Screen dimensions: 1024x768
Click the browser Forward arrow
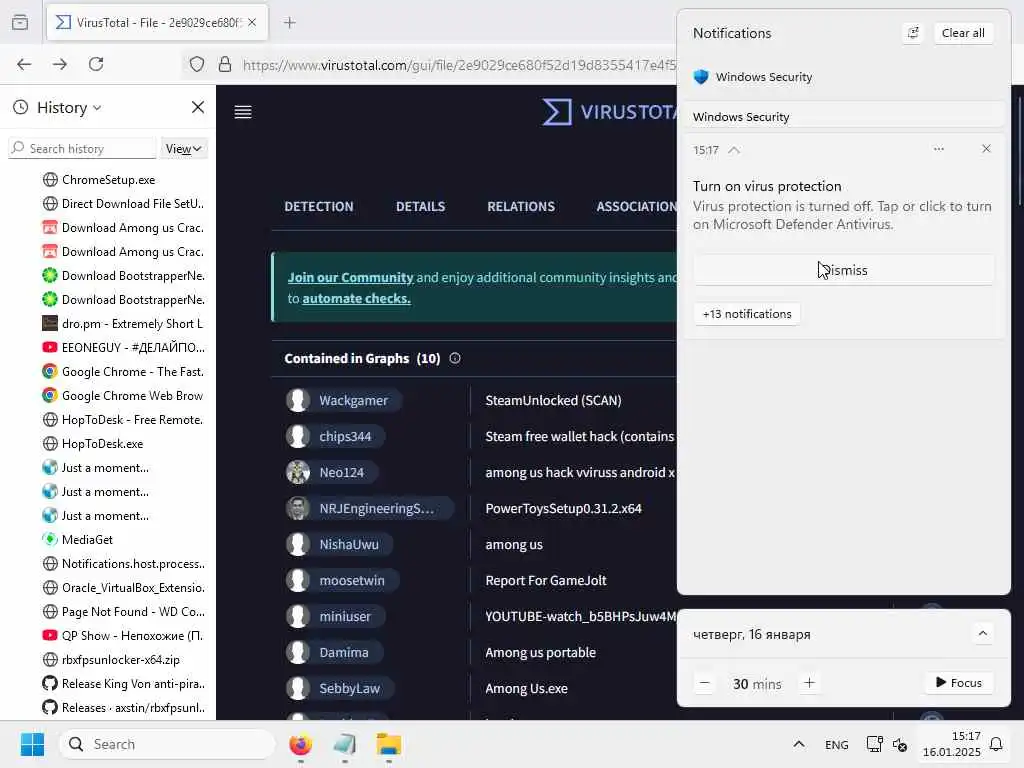click(60, 64)
